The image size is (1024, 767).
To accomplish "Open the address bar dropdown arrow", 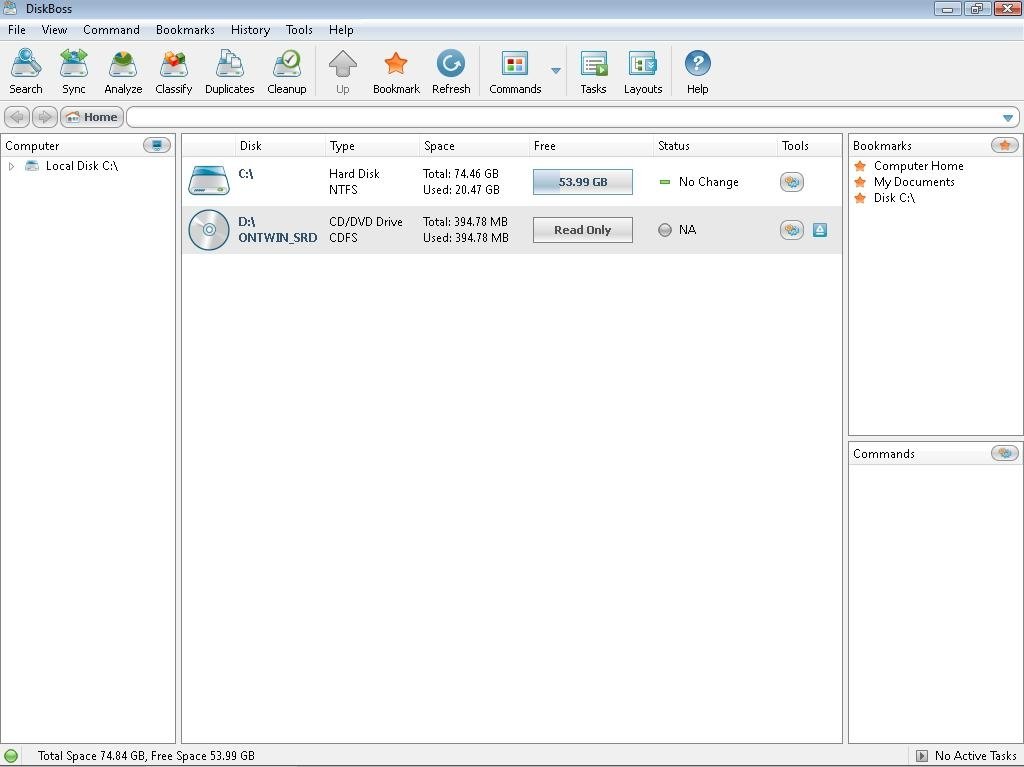I will pos(1008,118).
